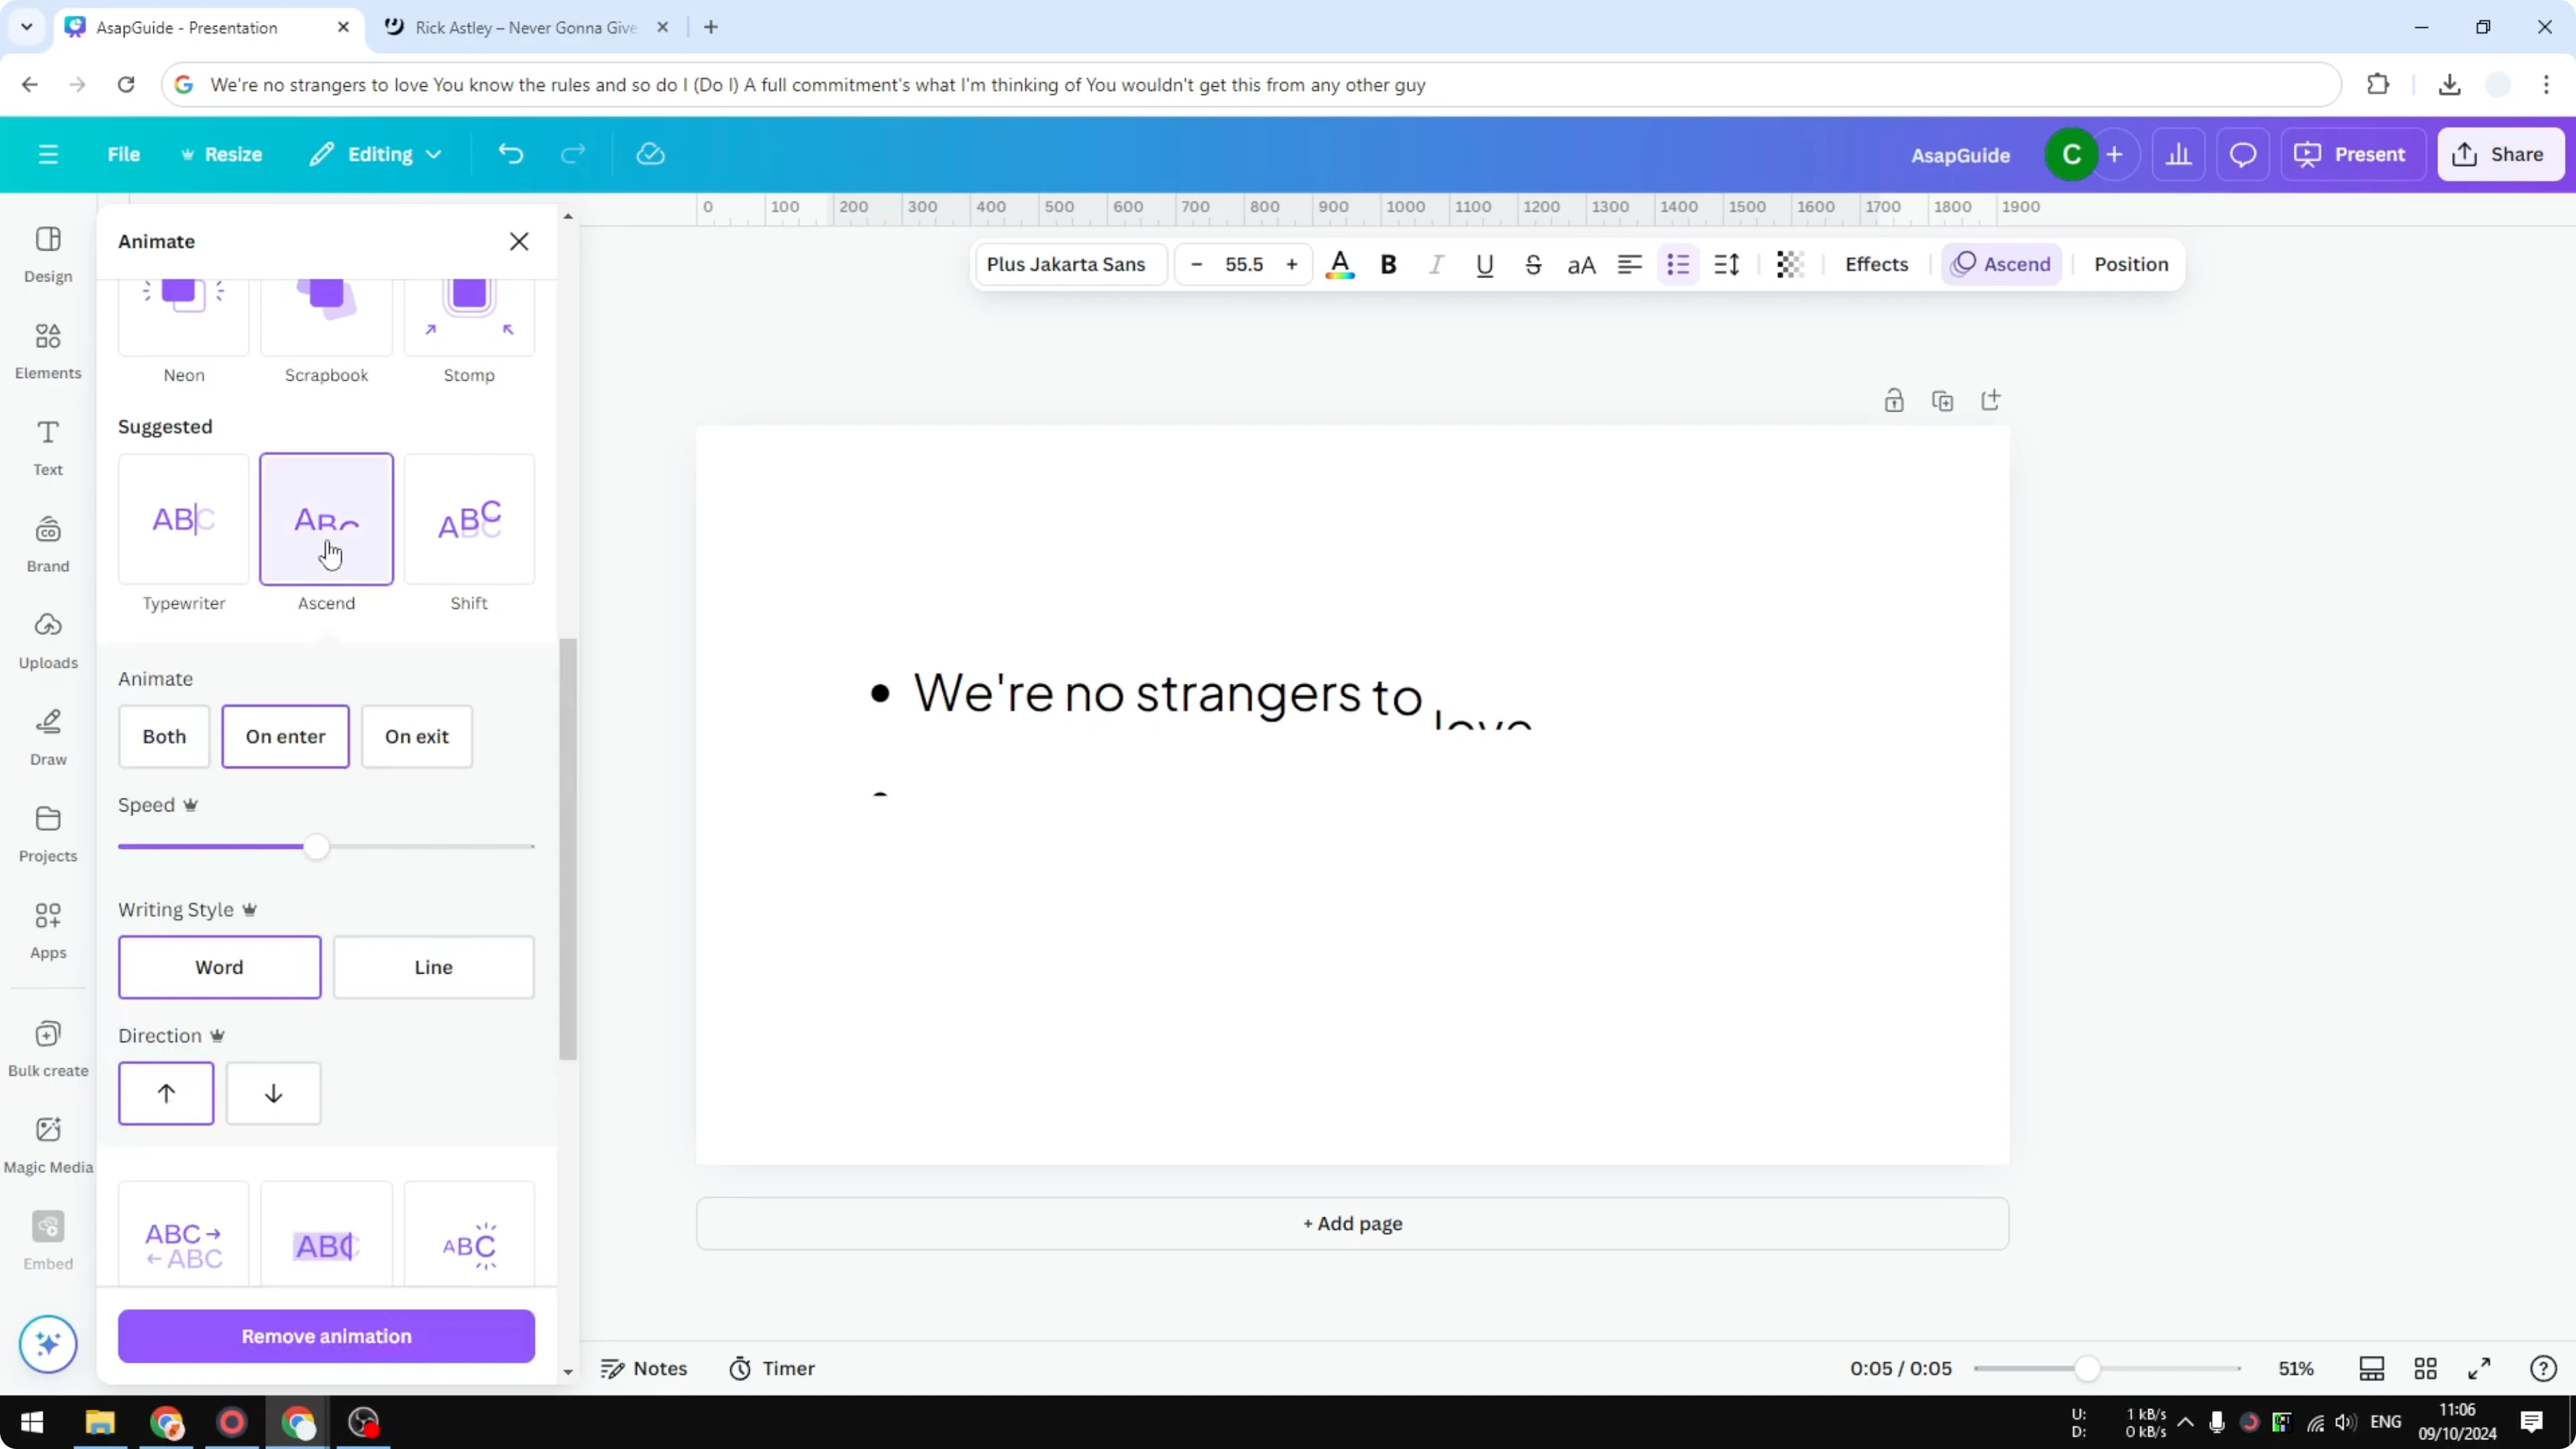Open the Draw sidebar panel
Screen dimensions: 2576x1449
pos(48,737)
